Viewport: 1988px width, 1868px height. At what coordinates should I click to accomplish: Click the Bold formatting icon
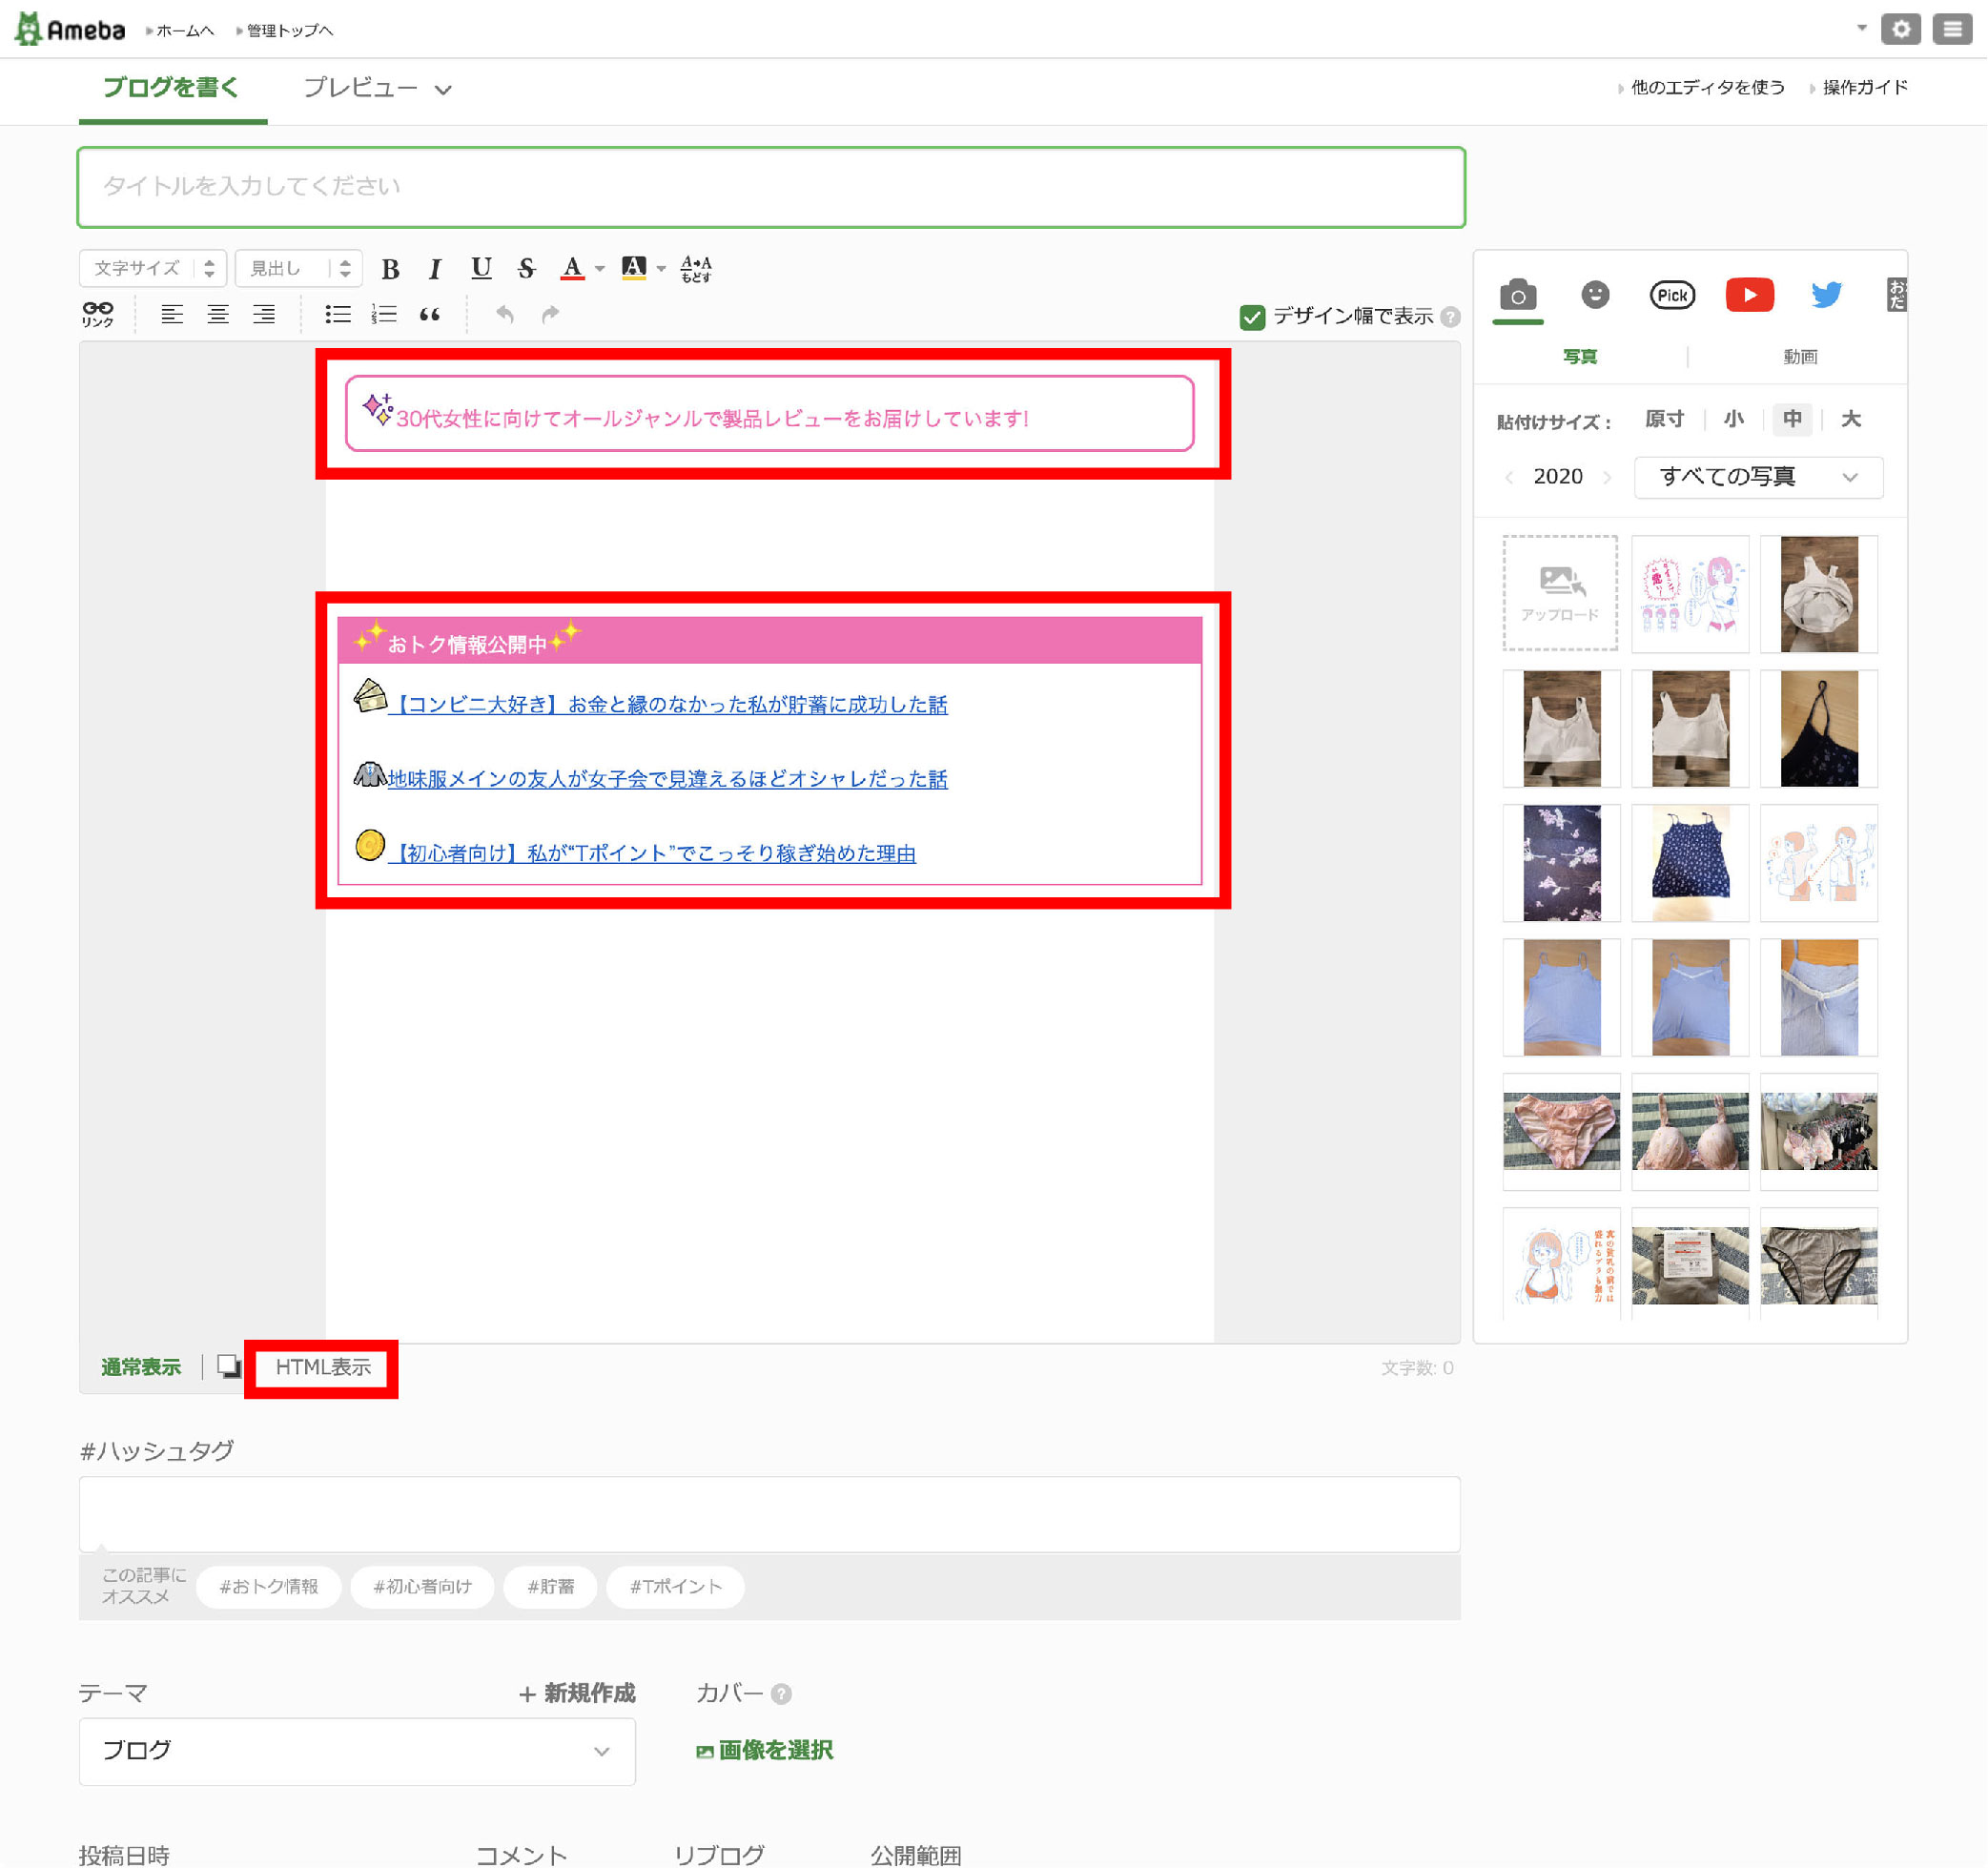[x=390, y=268]
